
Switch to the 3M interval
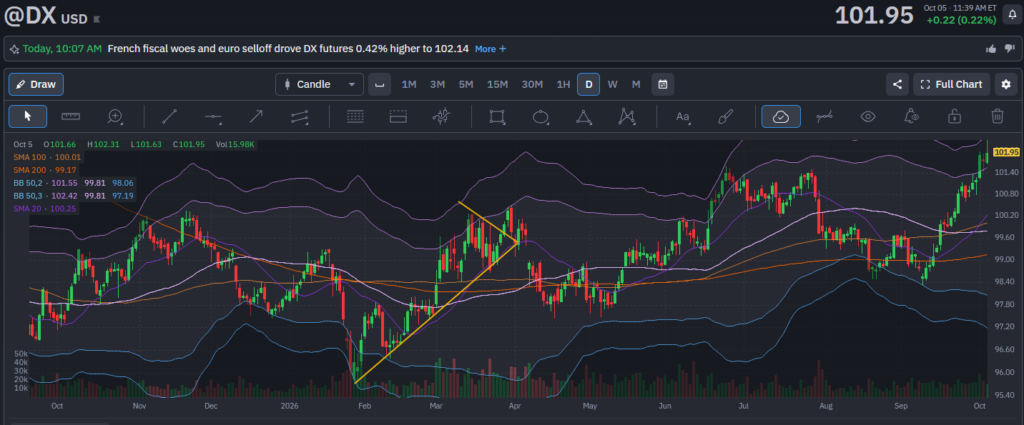(x=438, y=84)
